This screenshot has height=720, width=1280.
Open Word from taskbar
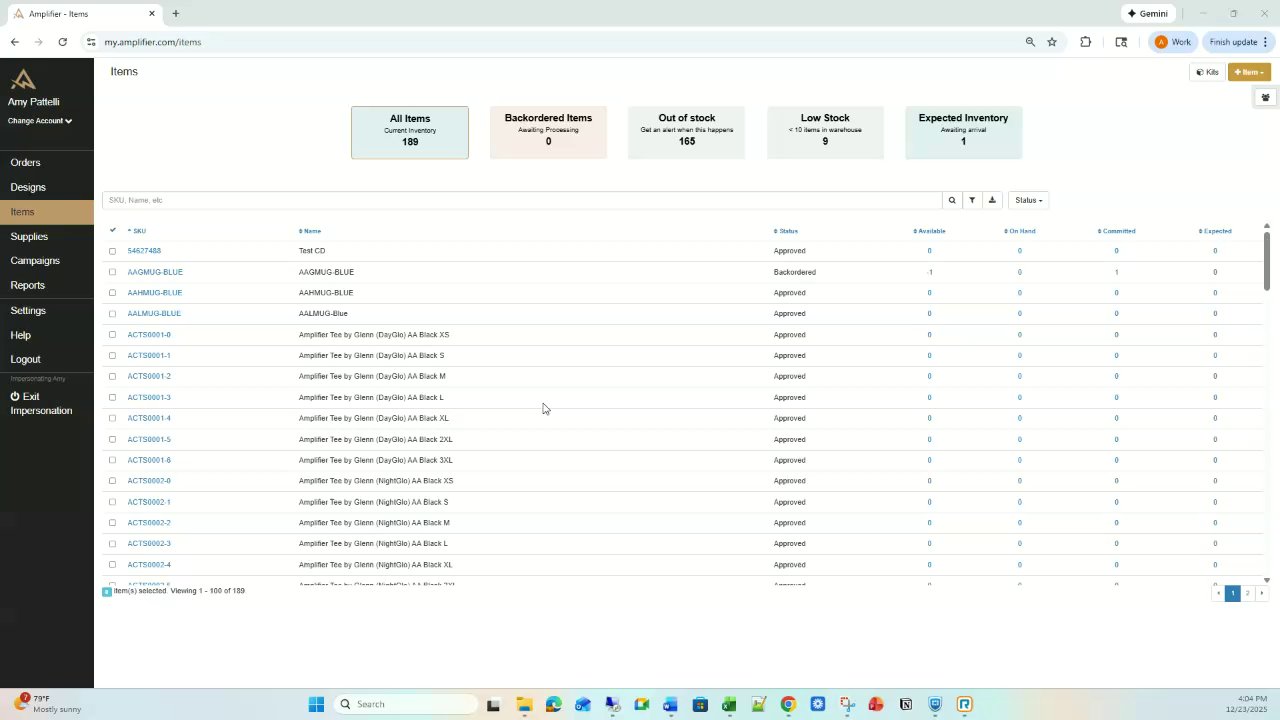tap(670, 704)
